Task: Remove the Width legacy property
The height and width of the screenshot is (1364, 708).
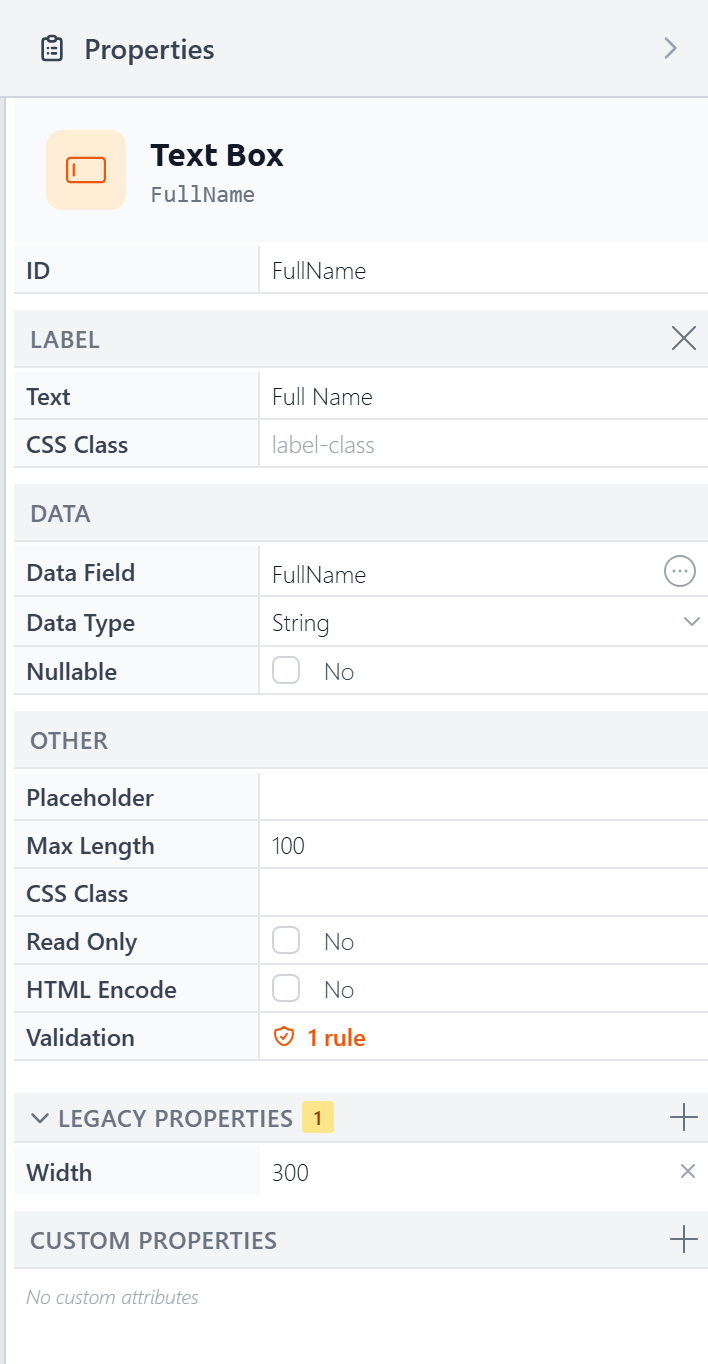Action: (688, 1171)
